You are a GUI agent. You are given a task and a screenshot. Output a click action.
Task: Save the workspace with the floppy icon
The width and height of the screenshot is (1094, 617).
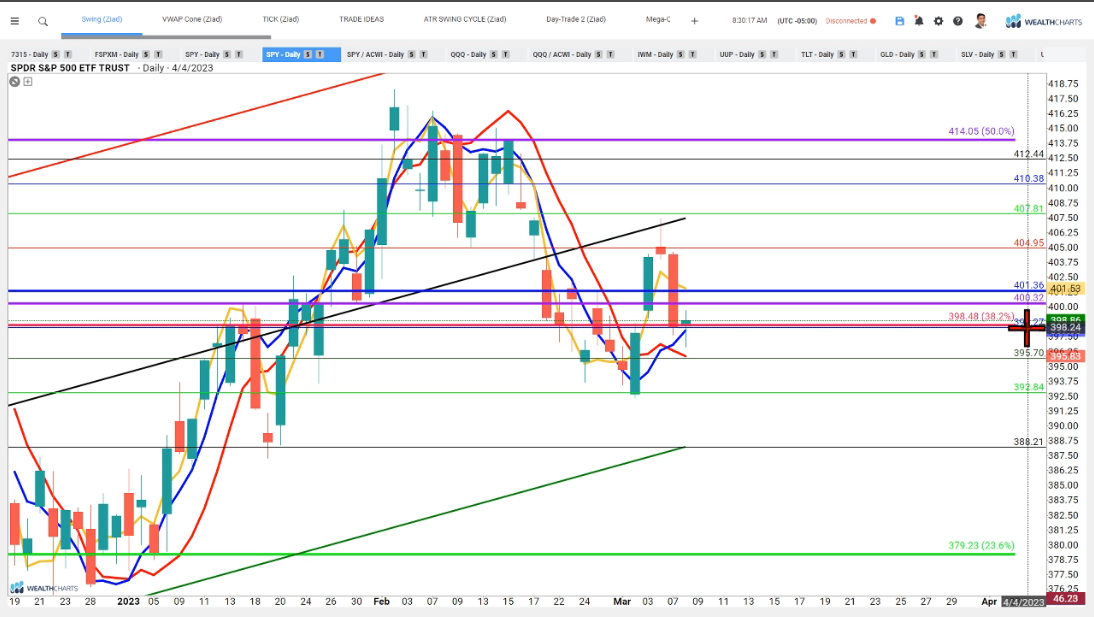click(x=899, y=21)
